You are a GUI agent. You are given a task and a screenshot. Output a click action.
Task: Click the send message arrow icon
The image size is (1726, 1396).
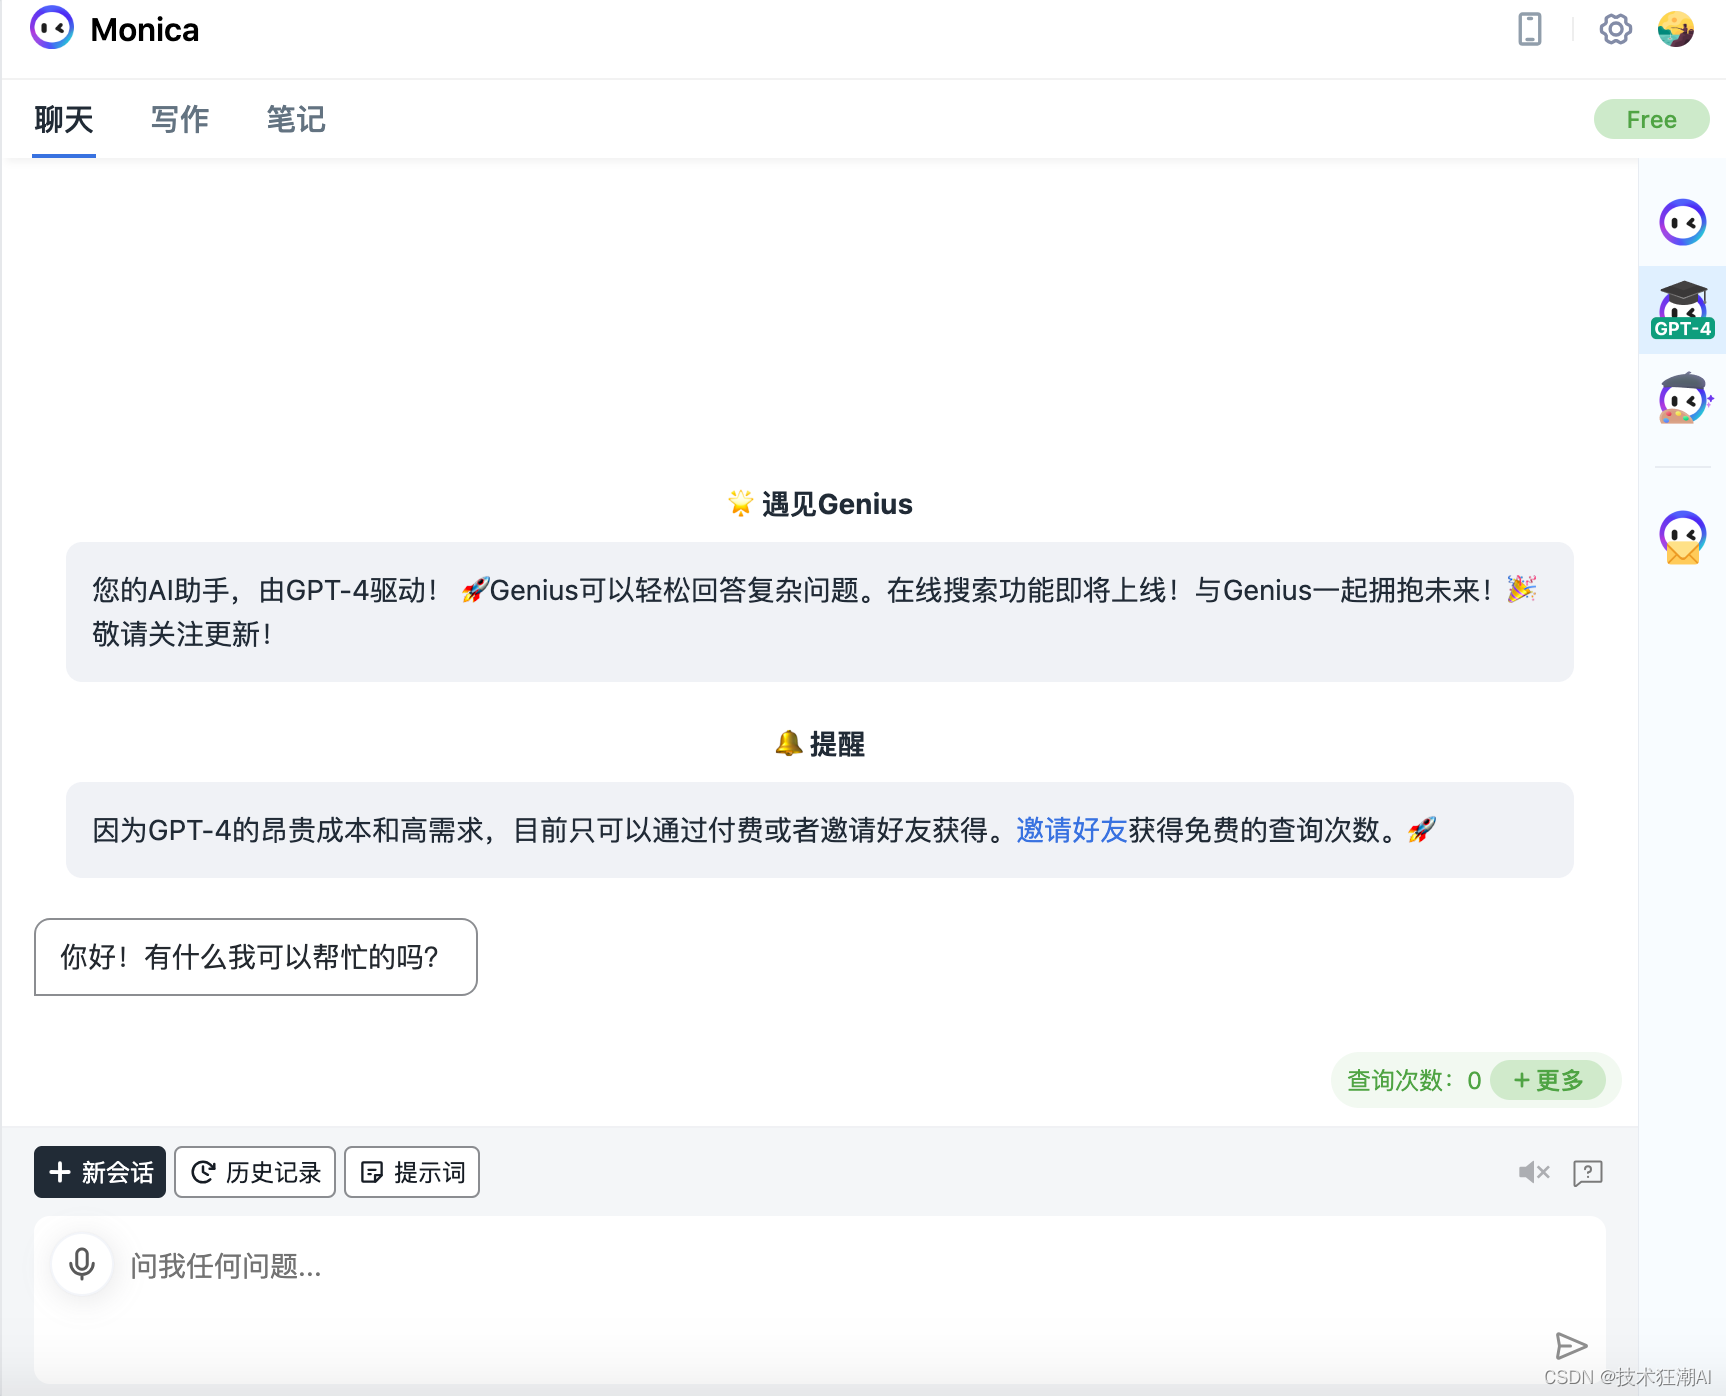(x=1571, y=1346)
